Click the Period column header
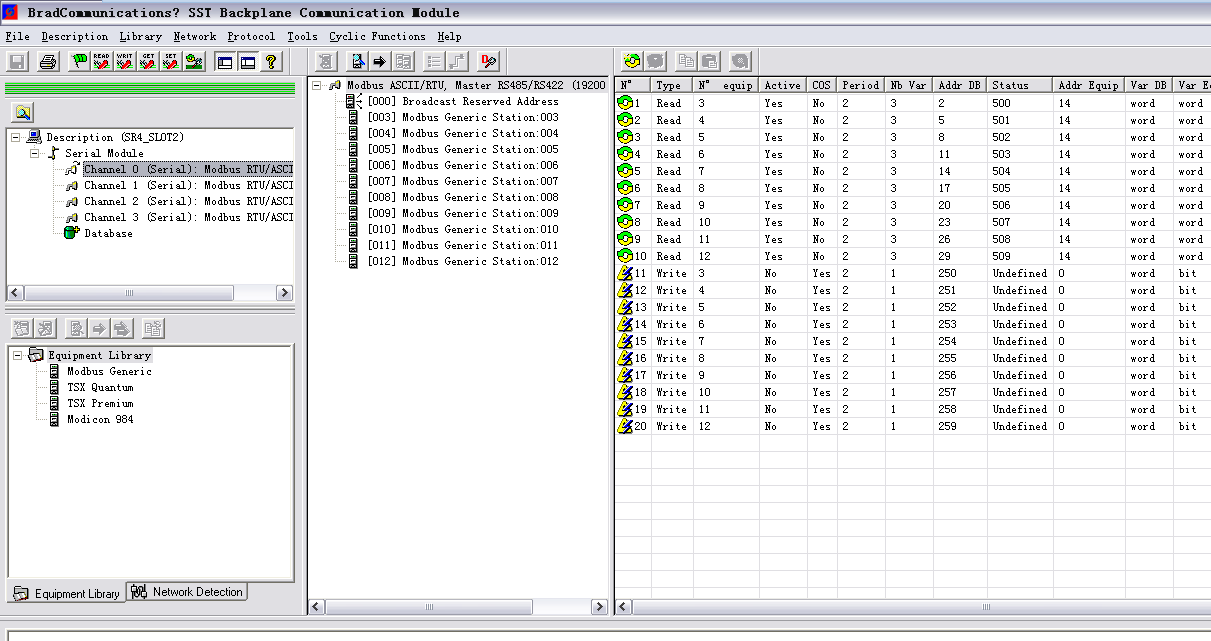This screenshot has height=641, width=1211. coord(861,85)
